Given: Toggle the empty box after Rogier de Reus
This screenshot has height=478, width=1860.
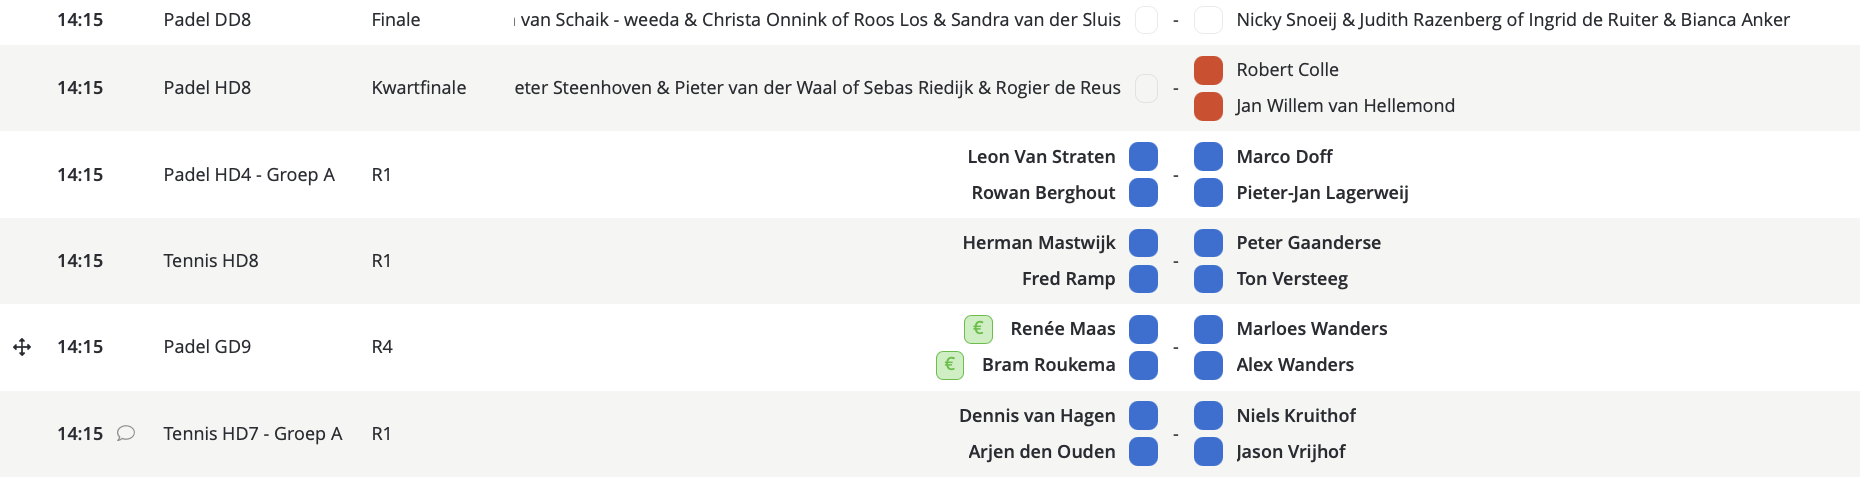Looking at the screenshot, I should pos(1146,88).
